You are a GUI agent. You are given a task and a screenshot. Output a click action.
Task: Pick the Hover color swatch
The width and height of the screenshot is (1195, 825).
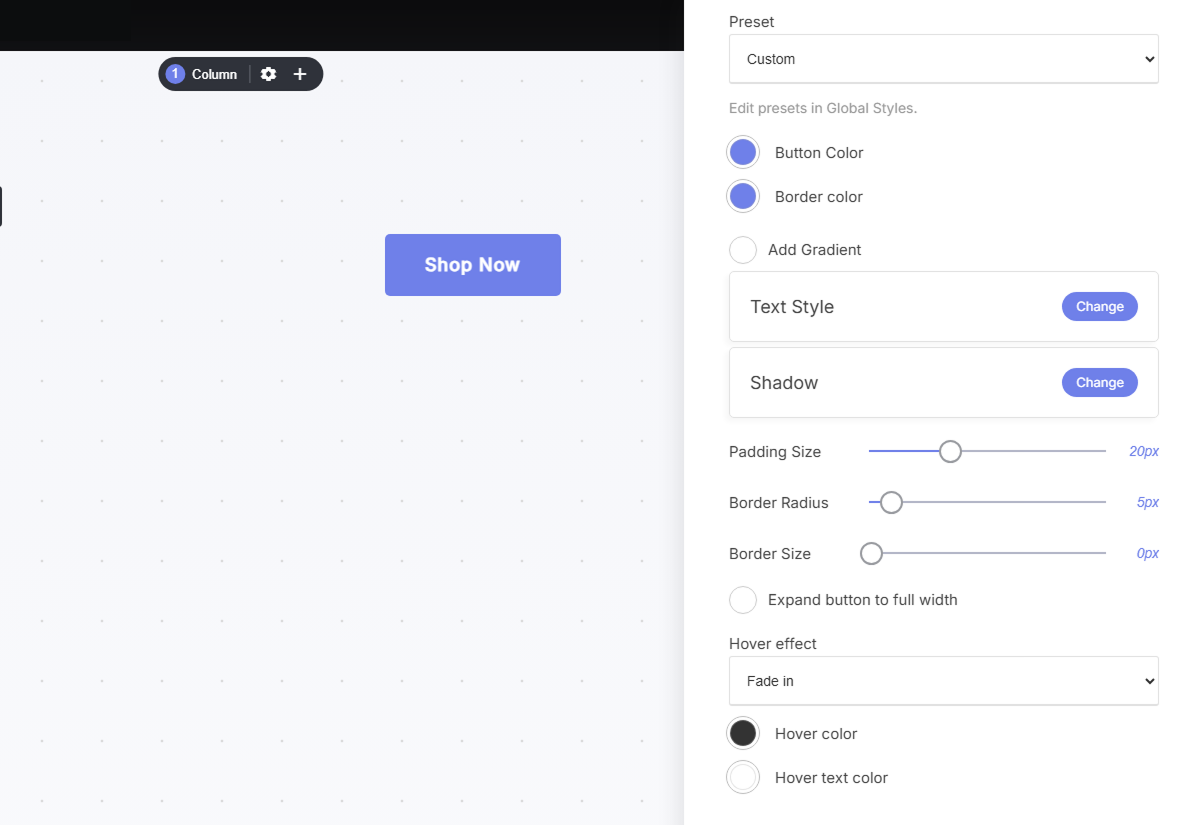click(743, 734)
